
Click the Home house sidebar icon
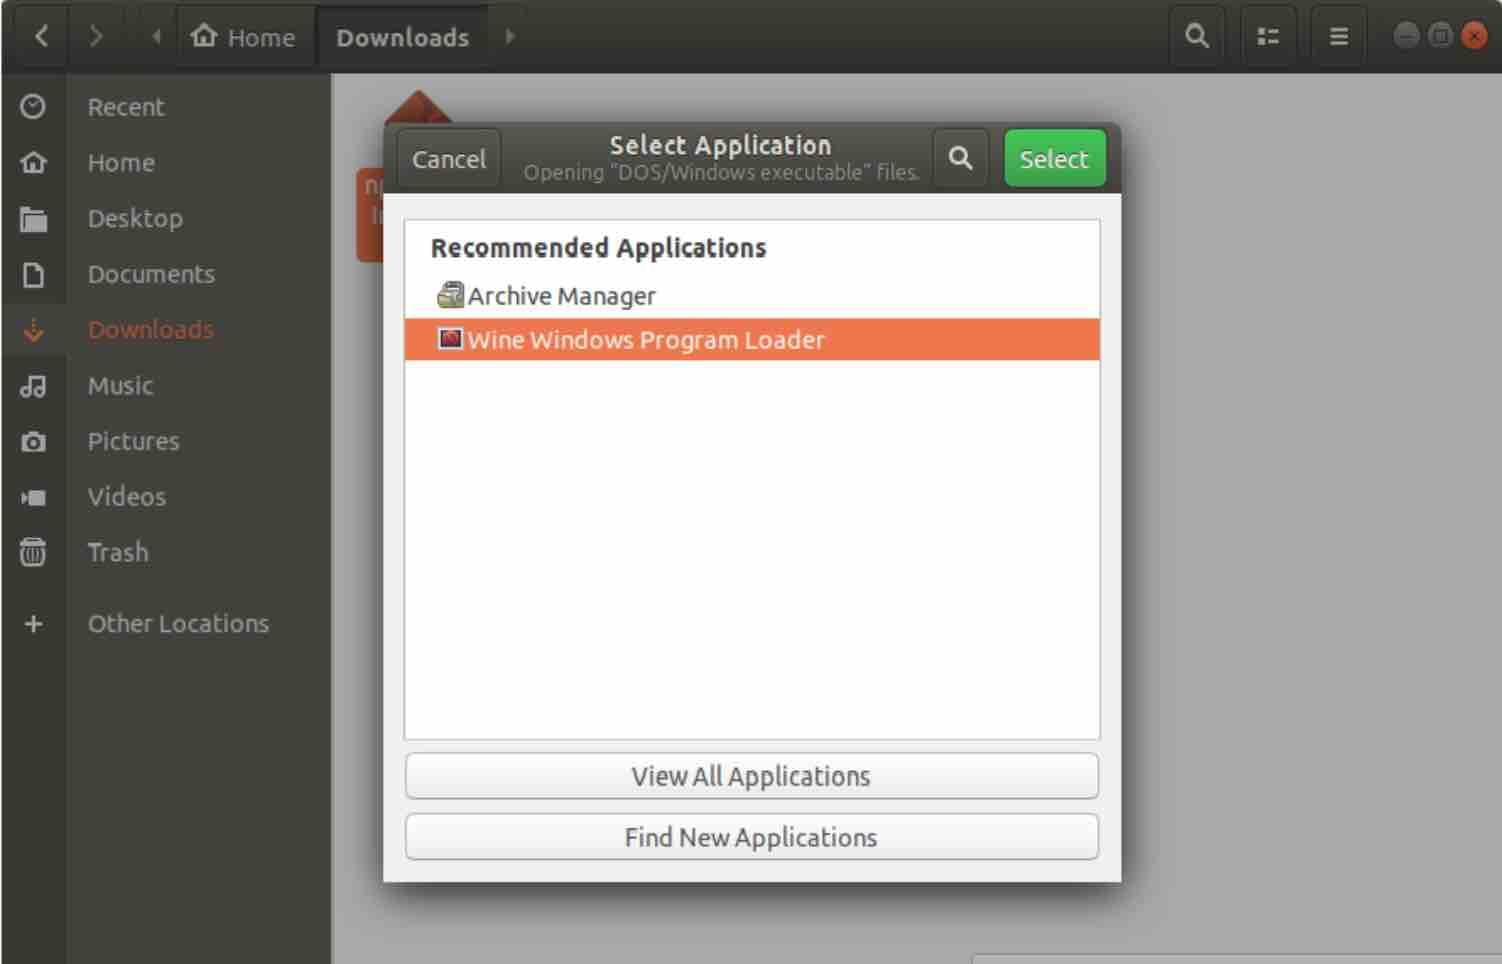[x=33, y=162]
